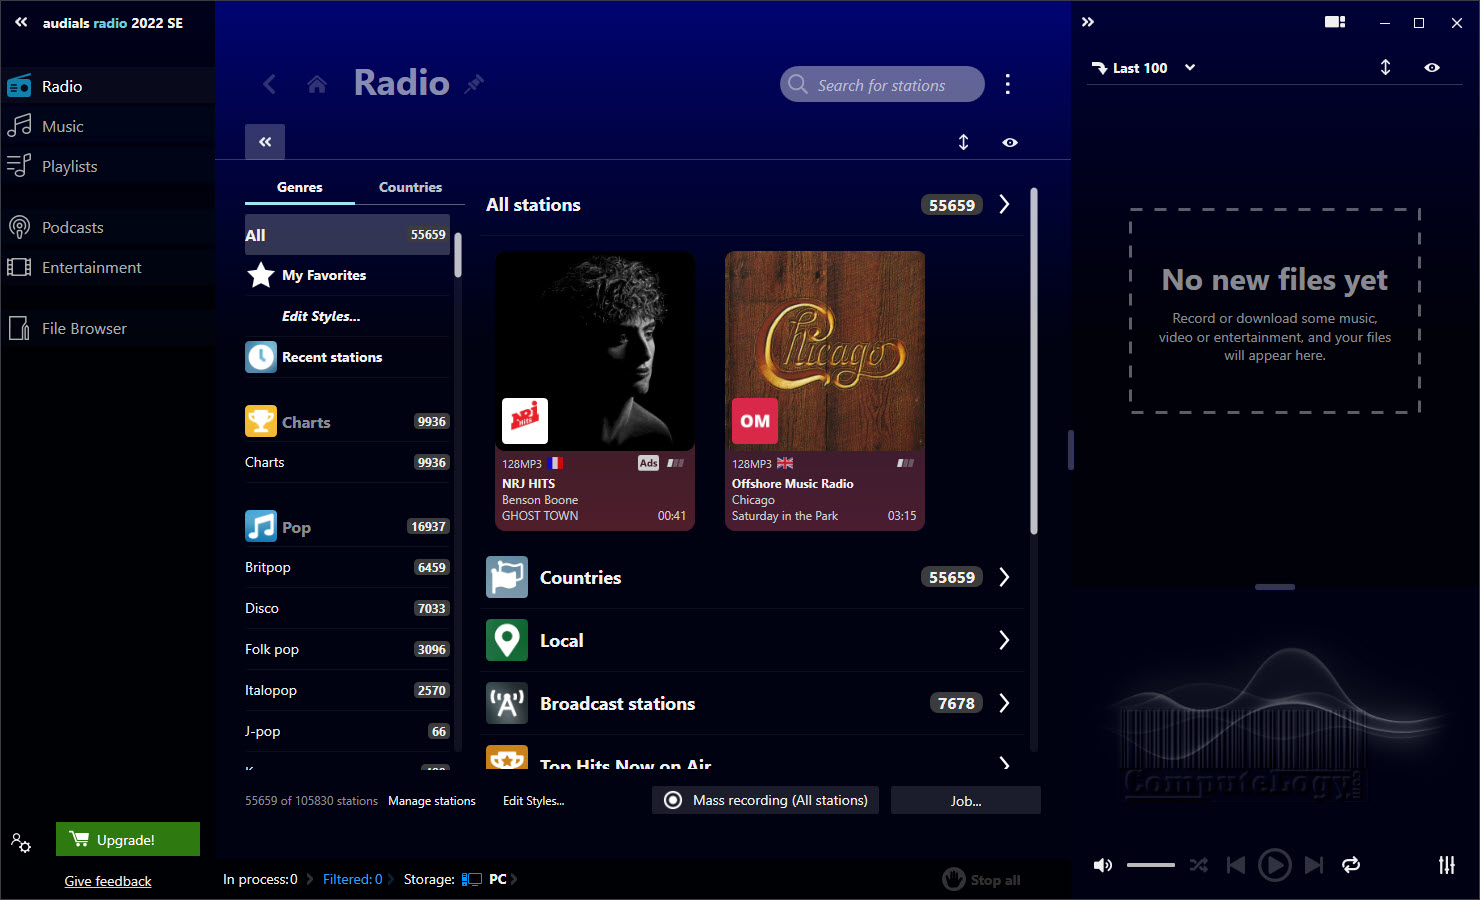Expand the Countries category
Image resolution: width=1480 pixels, height=900 pixels.
(x=1004, y=577)
